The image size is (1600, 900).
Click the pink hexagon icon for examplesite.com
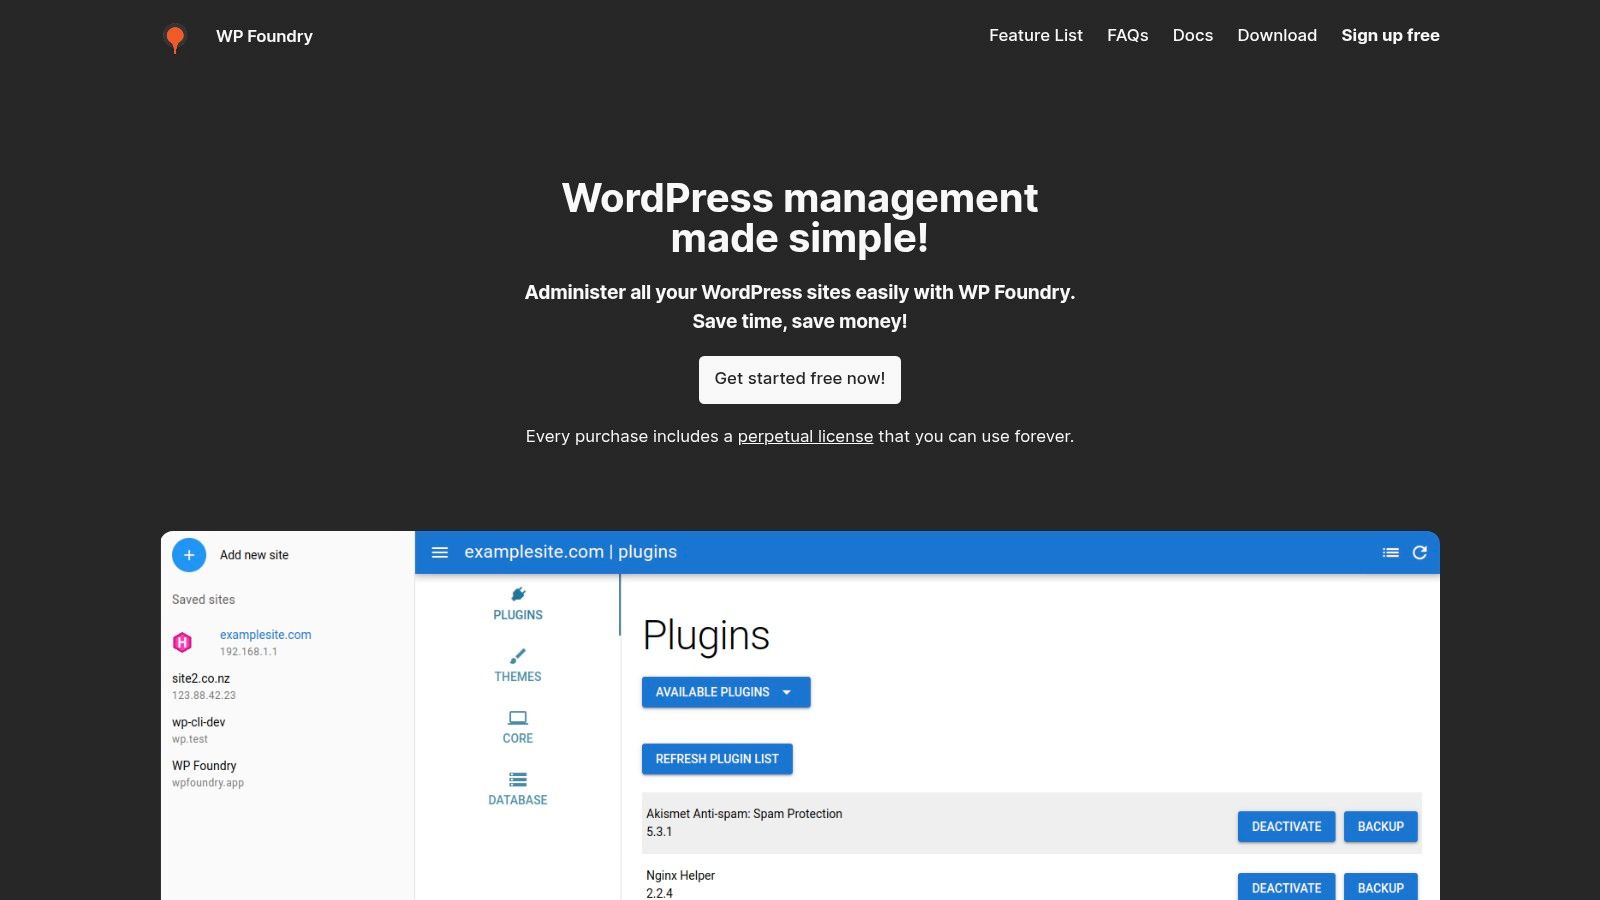tap(182, 642)
